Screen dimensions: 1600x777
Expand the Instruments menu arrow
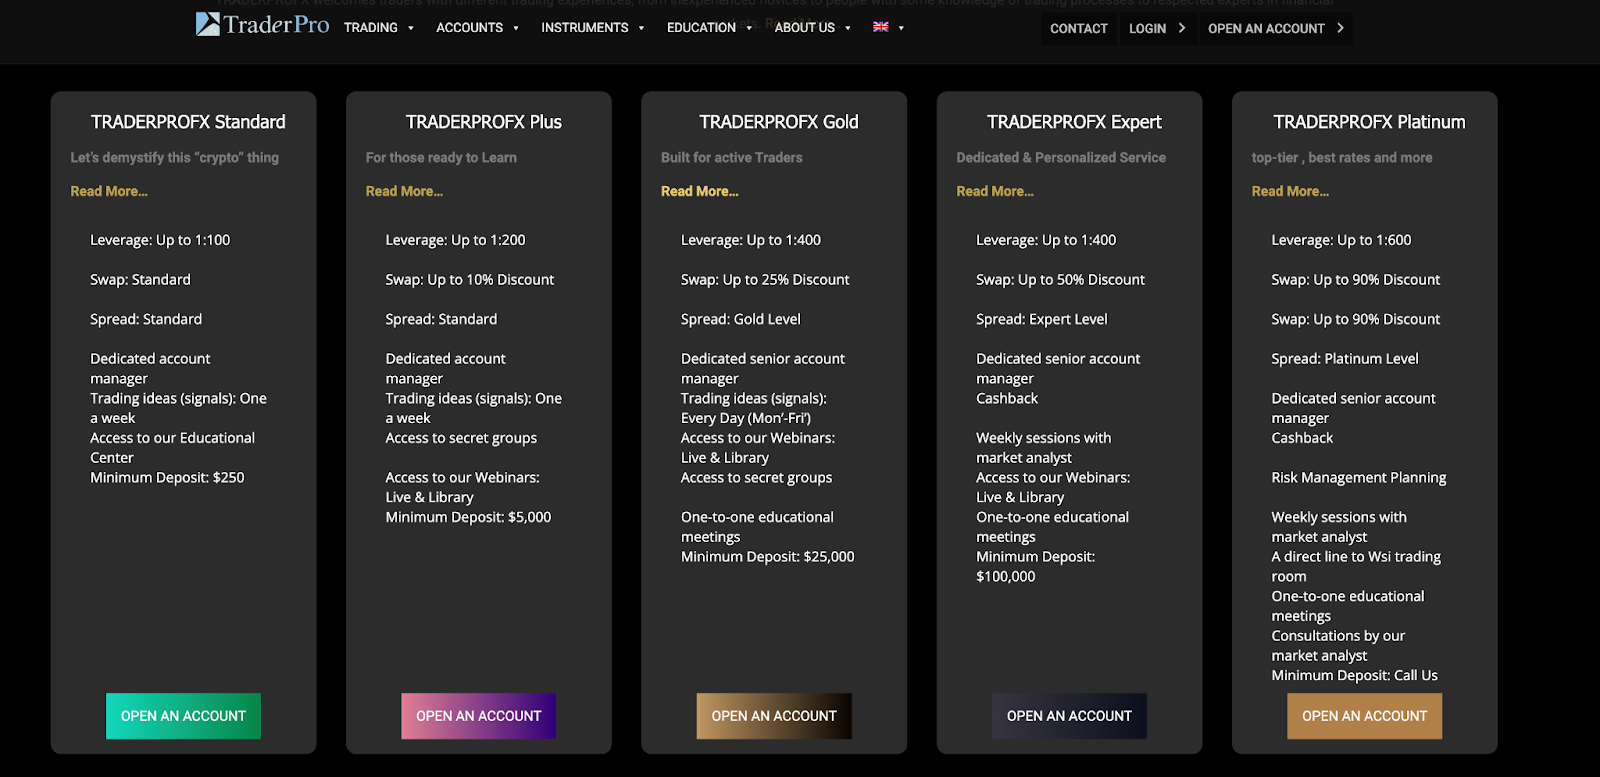pos(641,28)
